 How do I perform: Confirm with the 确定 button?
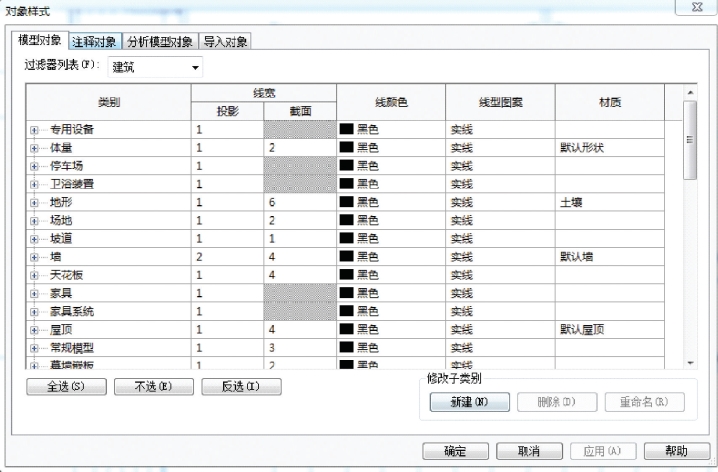click(x=455, y=451)
